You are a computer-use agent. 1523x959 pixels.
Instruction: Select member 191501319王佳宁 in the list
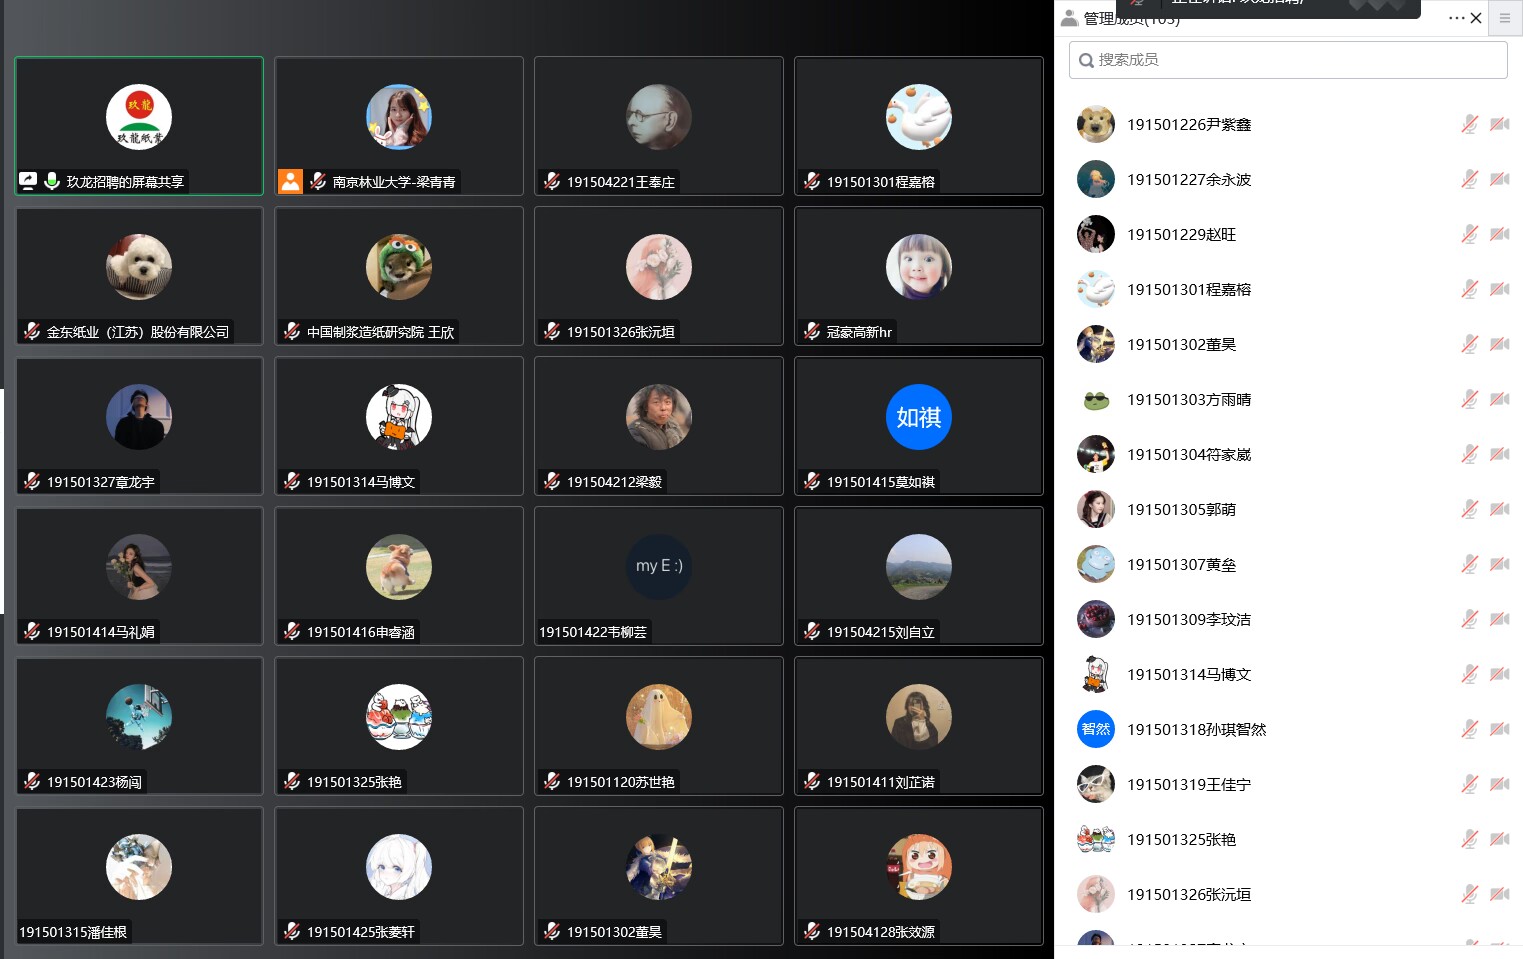coord(1289,784)
